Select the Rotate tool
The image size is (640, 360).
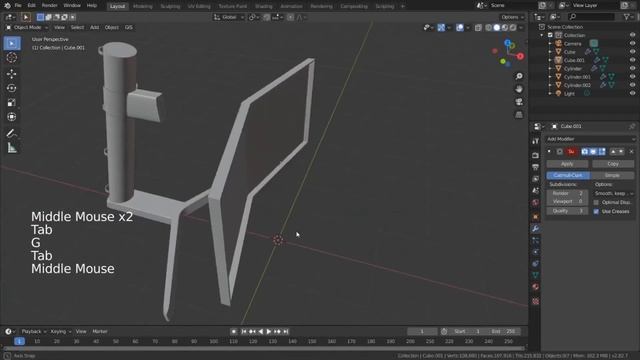click(x=12, y=88)
